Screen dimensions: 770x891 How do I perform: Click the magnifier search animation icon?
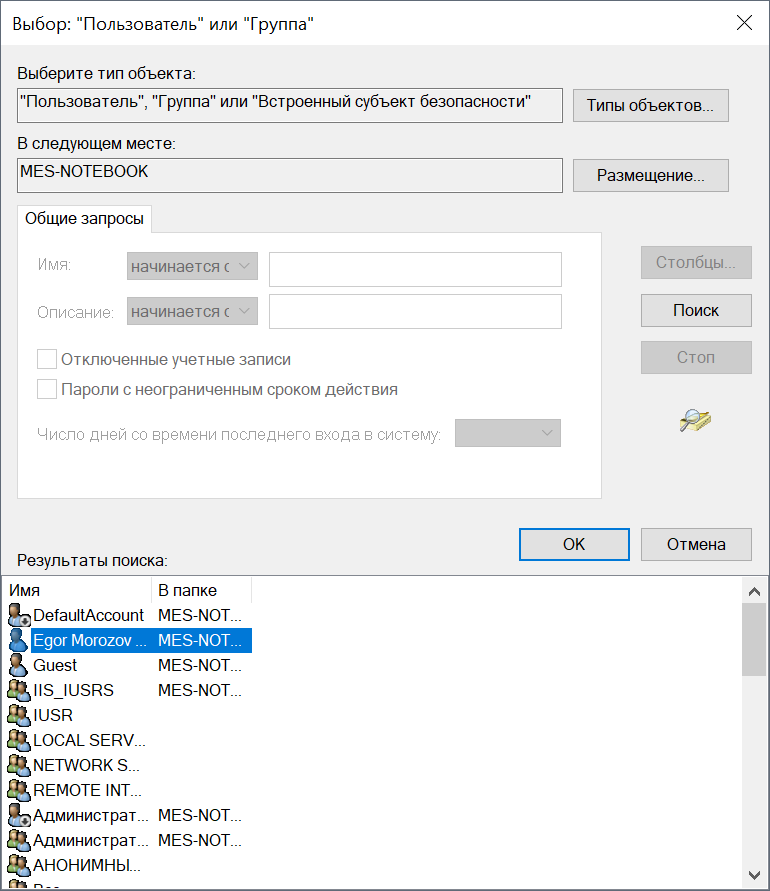point(696,421)
